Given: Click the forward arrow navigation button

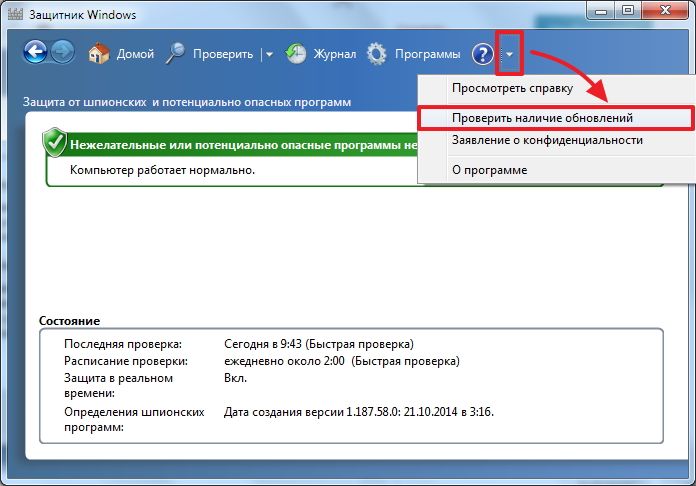Looking at the screenshot, I should click(63, 54).
